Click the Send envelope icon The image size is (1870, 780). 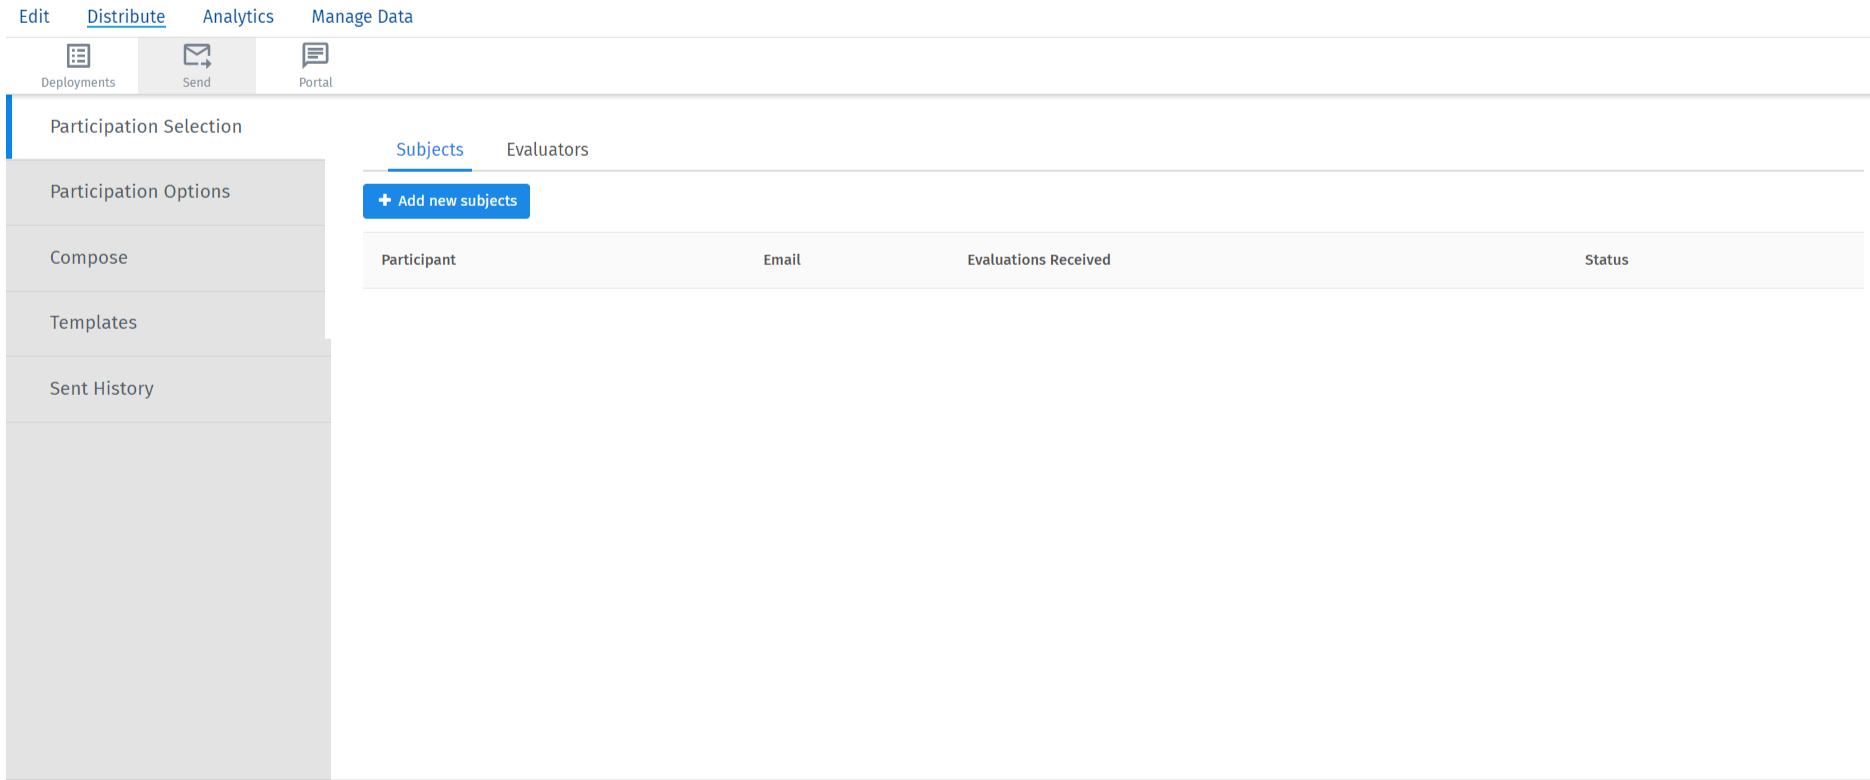pos(197,56)
